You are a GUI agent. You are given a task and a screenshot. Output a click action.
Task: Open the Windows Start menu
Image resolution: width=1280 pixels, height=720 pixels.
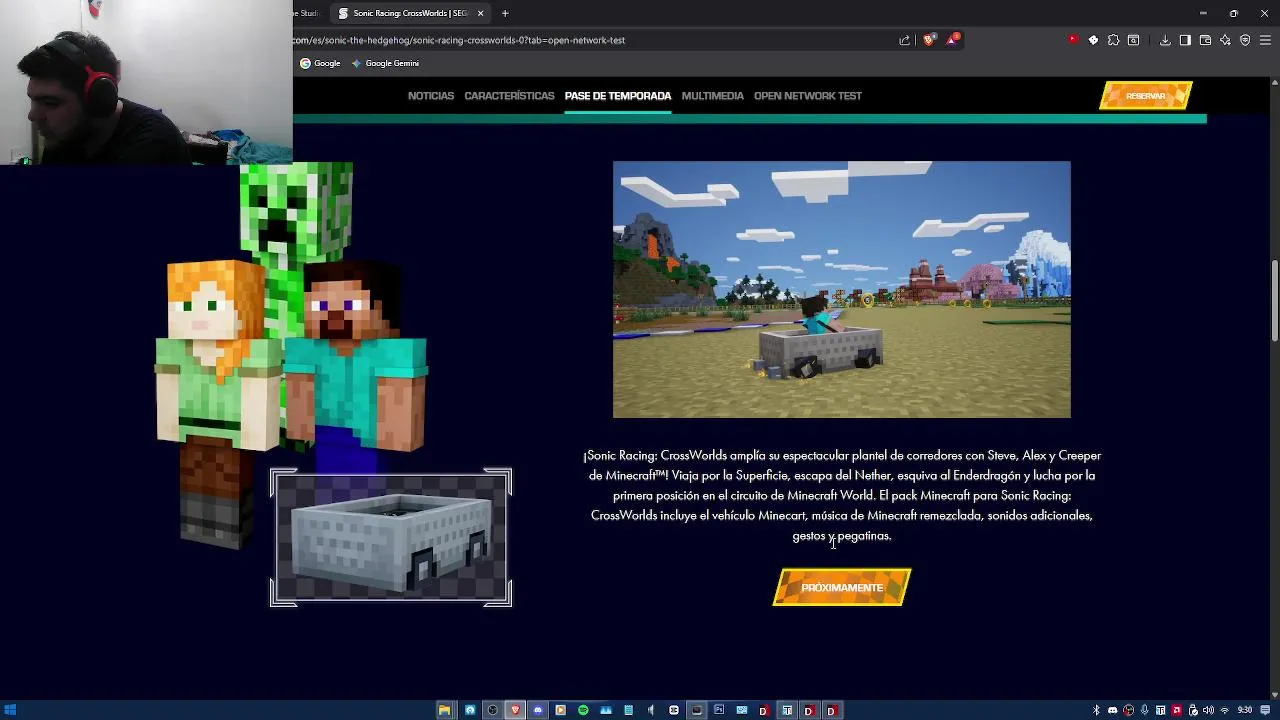(x=10, y=710)
